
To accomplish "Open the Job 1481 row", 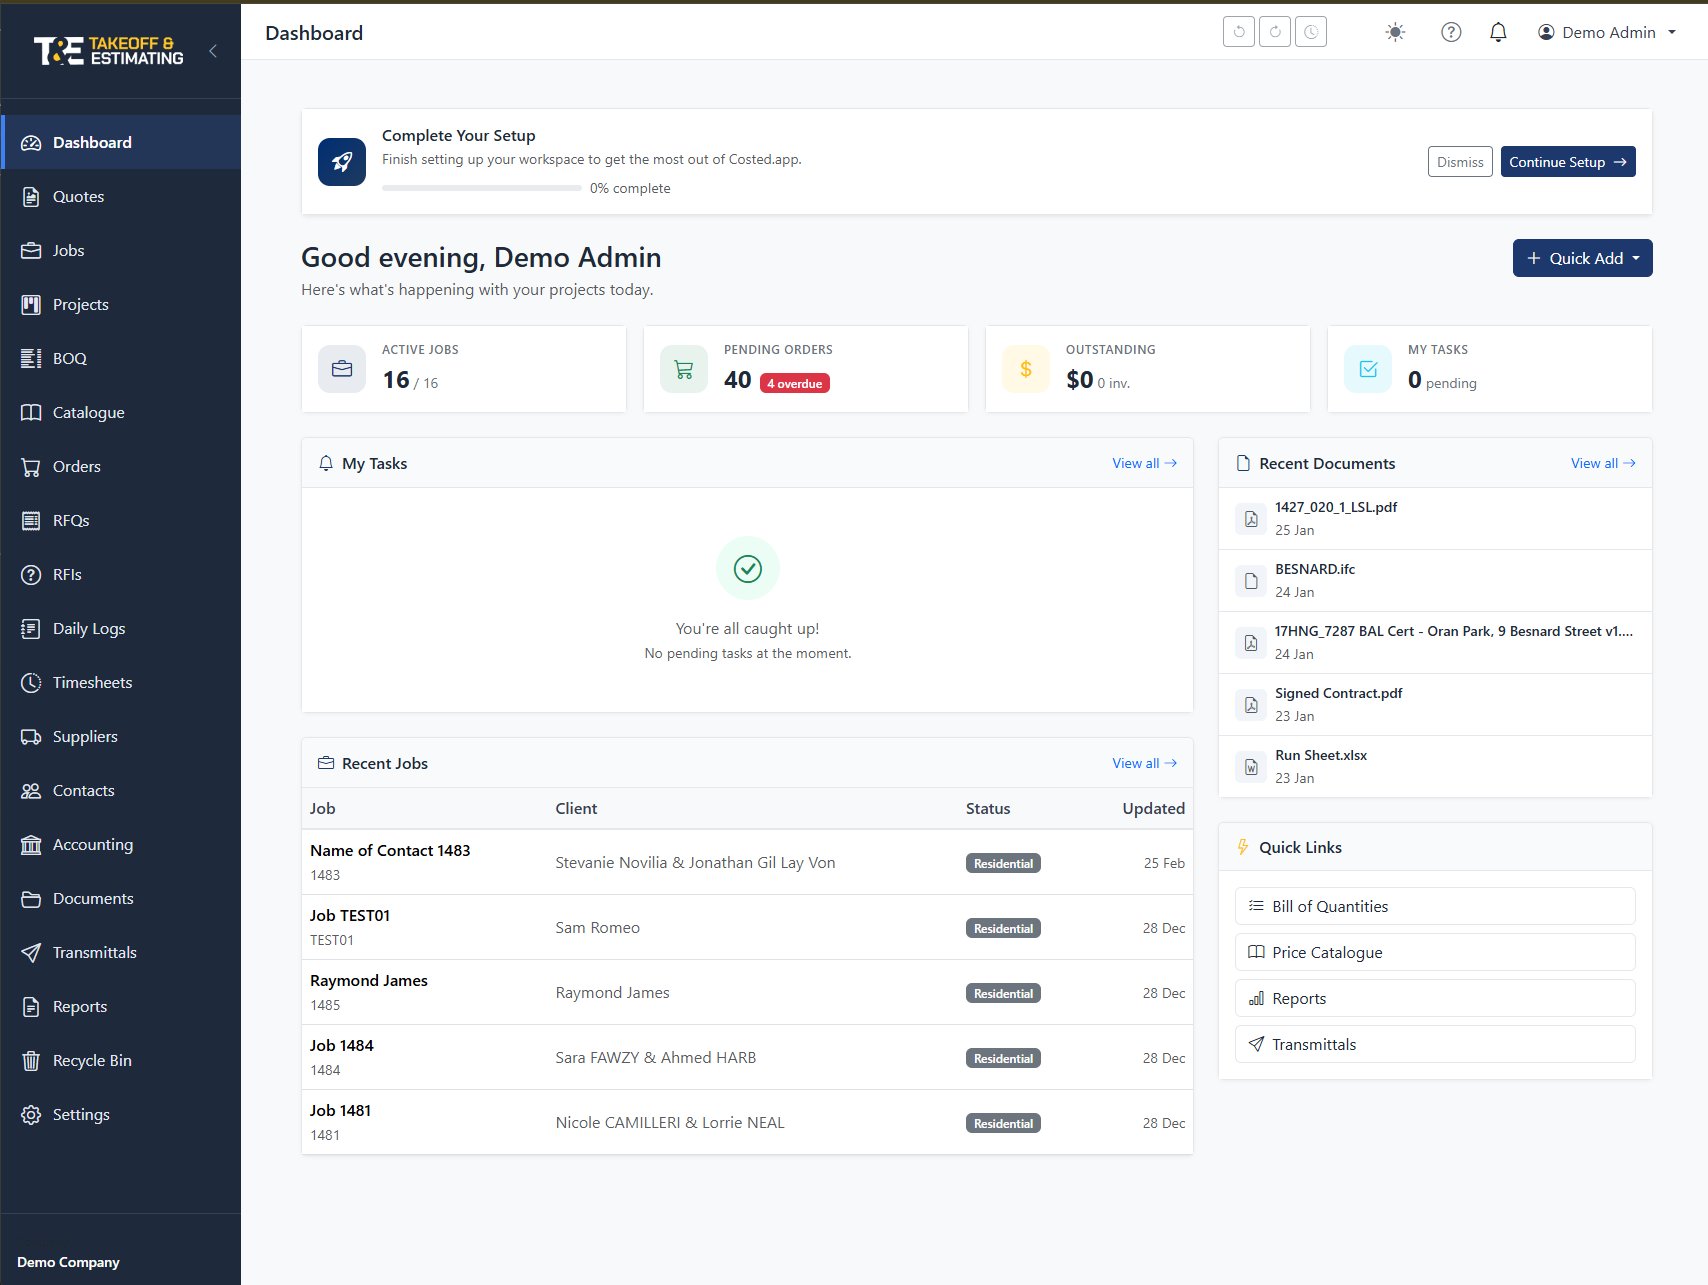I will coord(747,1122).
